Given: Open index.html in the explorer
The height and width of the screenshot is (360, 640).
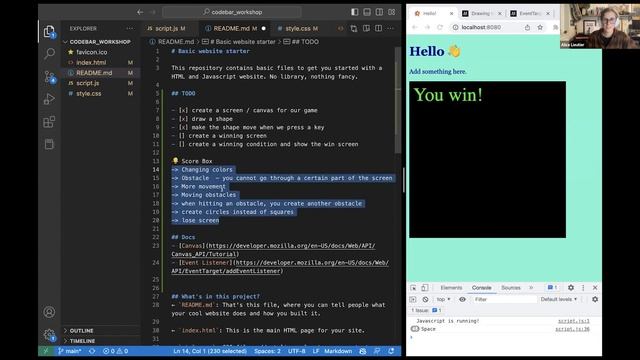Looking at the screenshot, I should [x=91, y=62].
